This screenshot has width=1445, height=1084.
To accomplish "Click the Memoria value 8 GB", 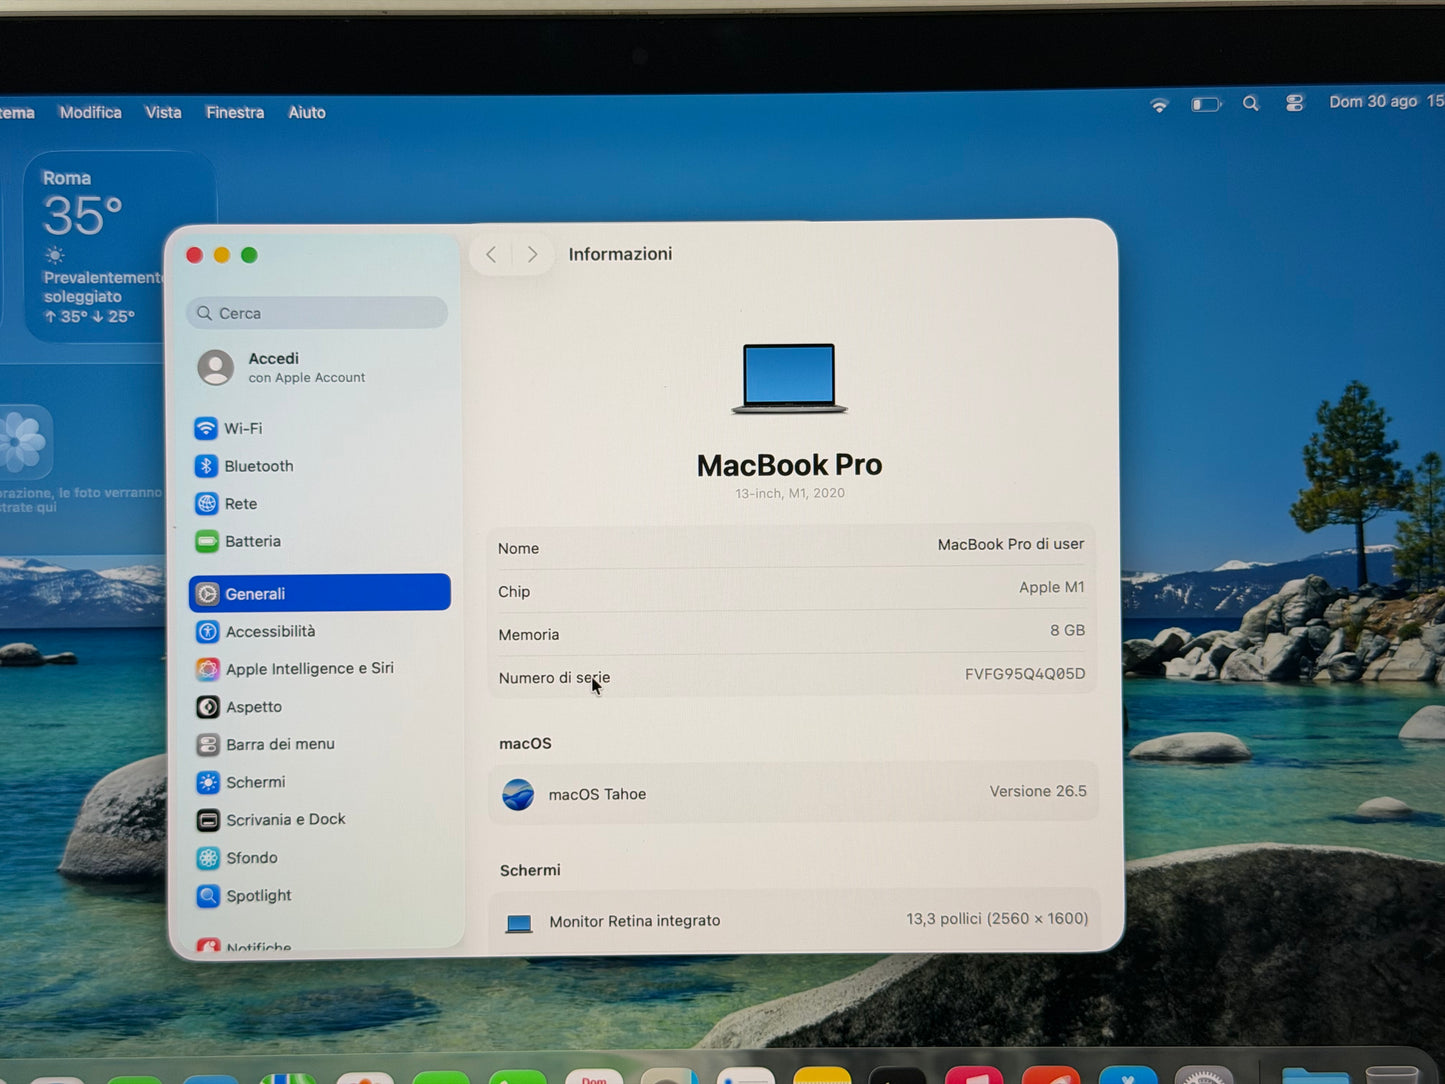I will click(x=1067, y=630).
